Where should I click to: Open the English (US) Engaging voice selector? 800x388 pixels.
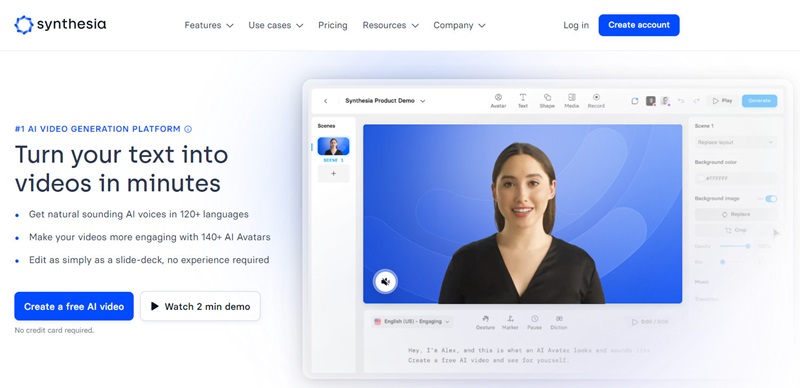click(x=412, y=322)
